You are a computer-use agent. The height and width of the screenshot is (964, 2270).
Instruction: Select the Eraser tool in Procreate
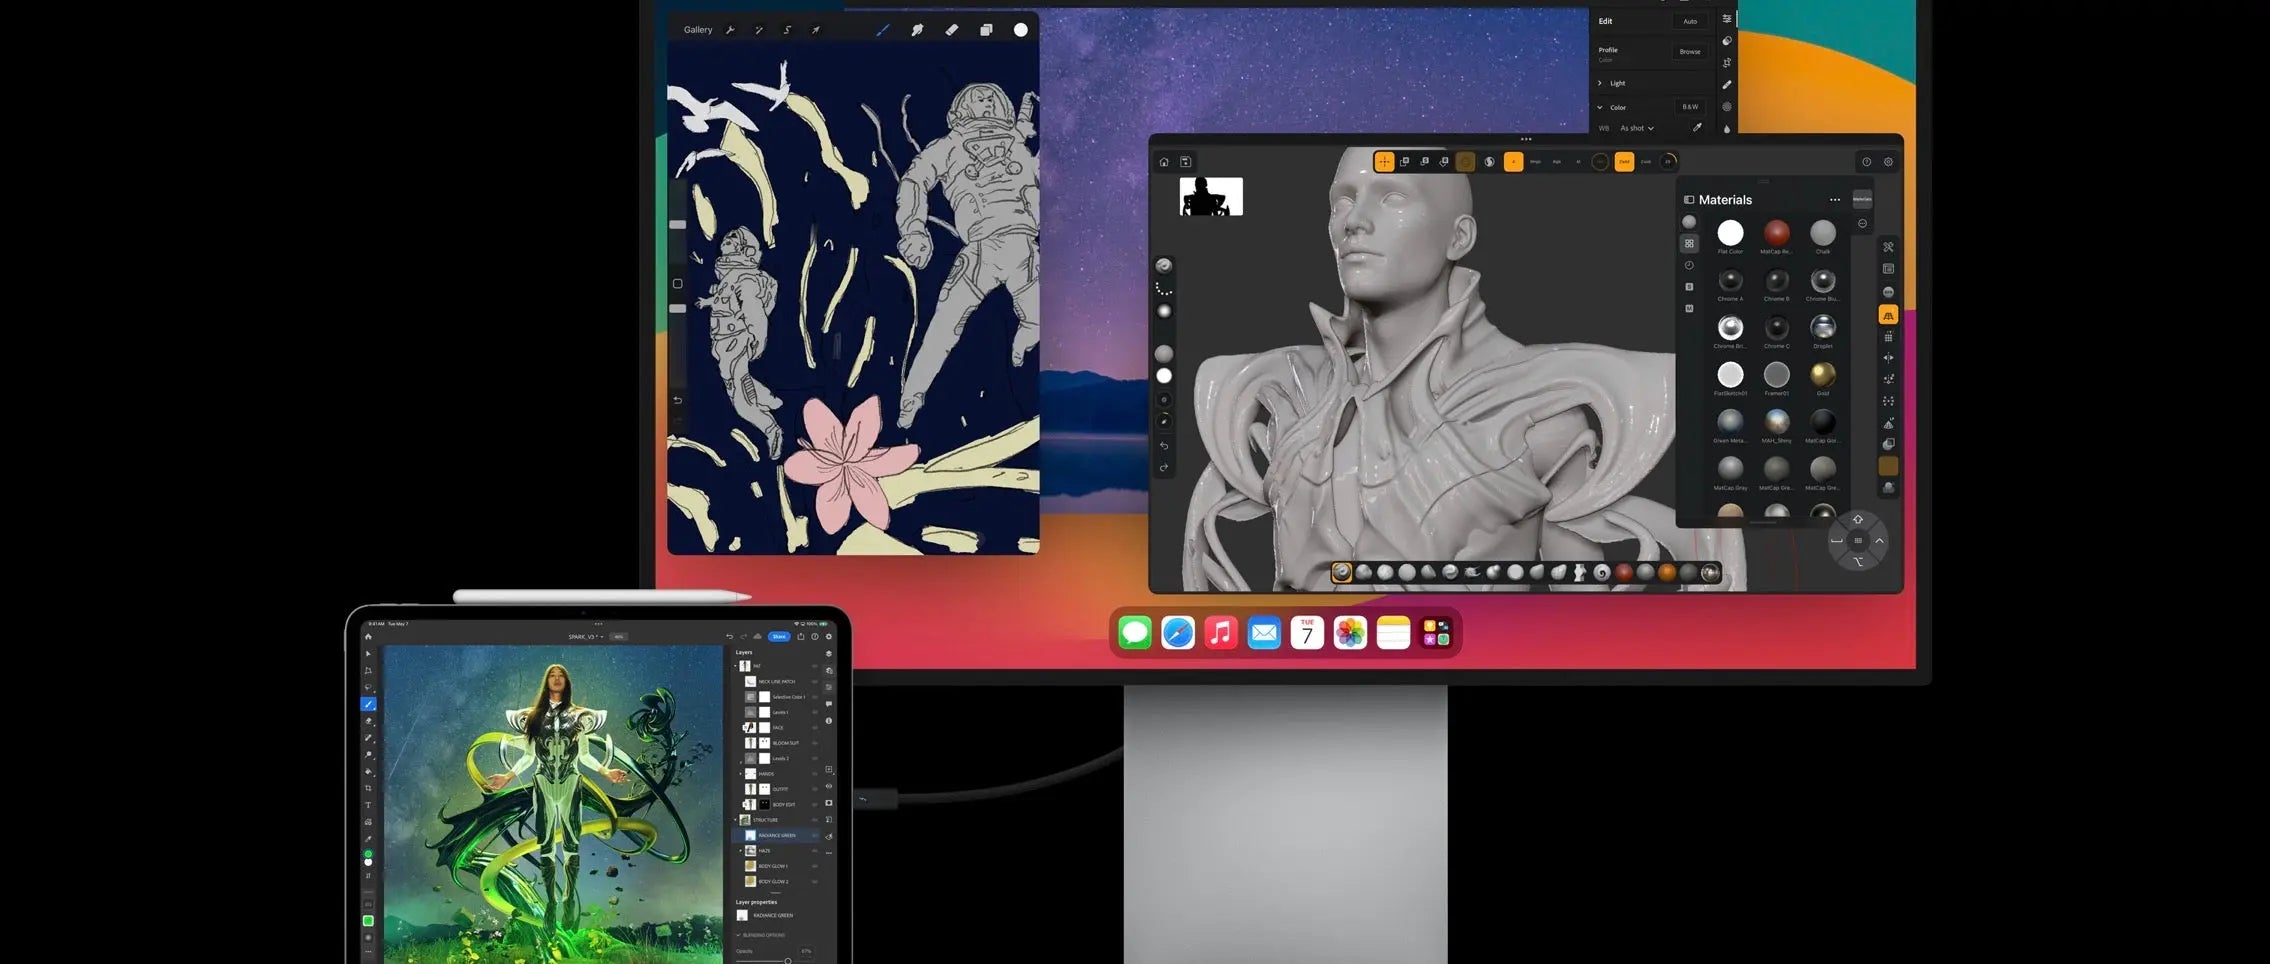click(950, 30)
